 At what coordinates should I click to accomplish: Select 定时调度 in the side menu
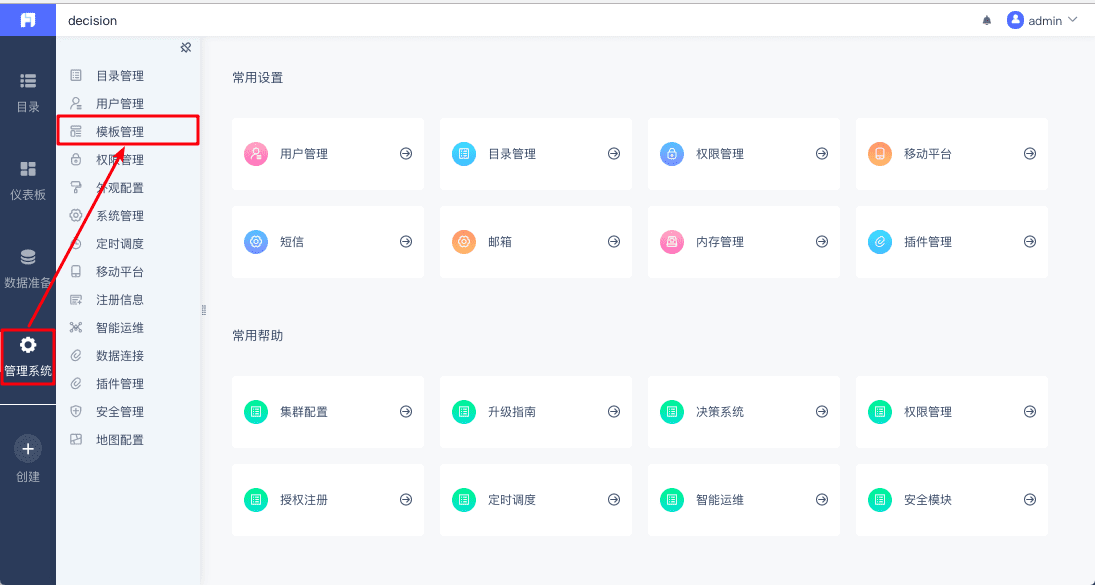point(120,244)
